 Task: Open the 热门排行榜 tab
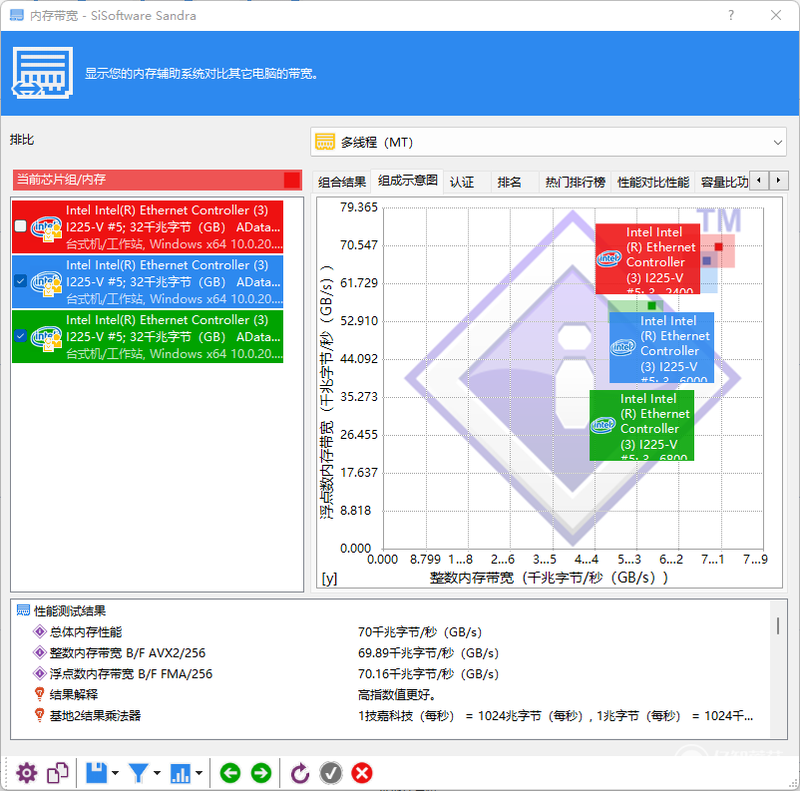point(575,182)
